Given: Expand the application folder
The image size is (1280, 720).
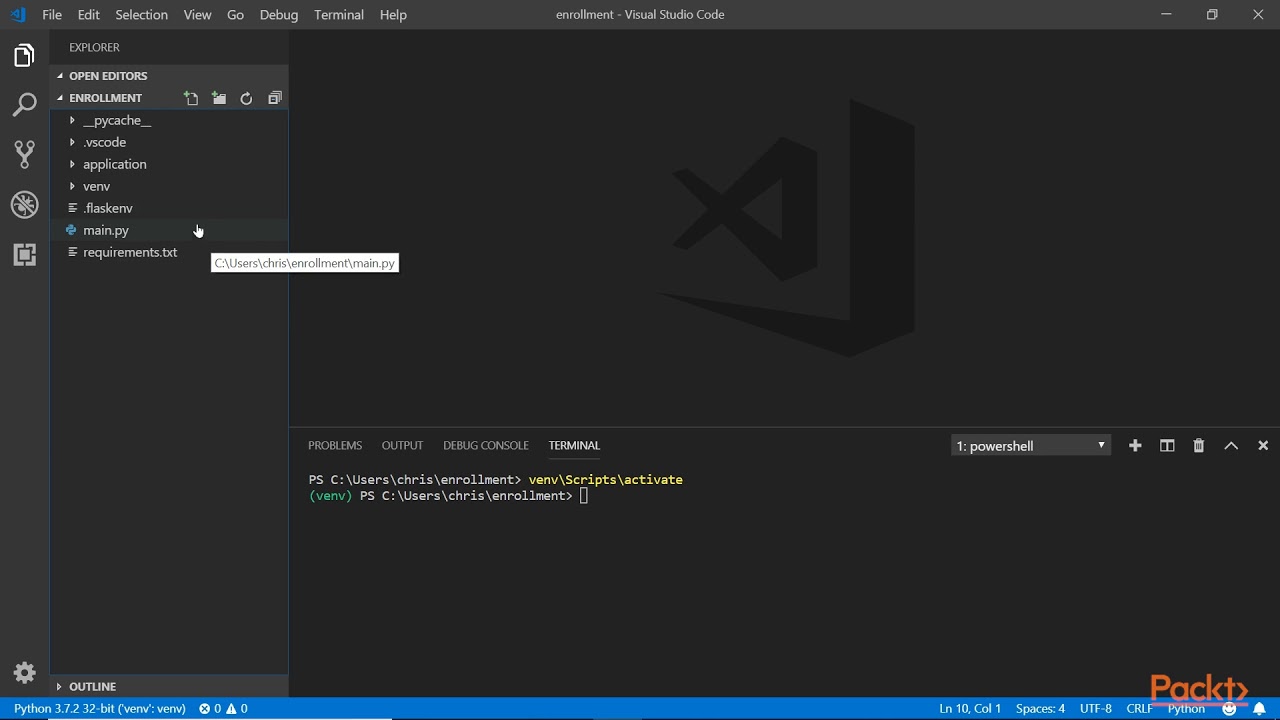Looking at the screenshot, I should pyautogui.click(x=114, y=164).
